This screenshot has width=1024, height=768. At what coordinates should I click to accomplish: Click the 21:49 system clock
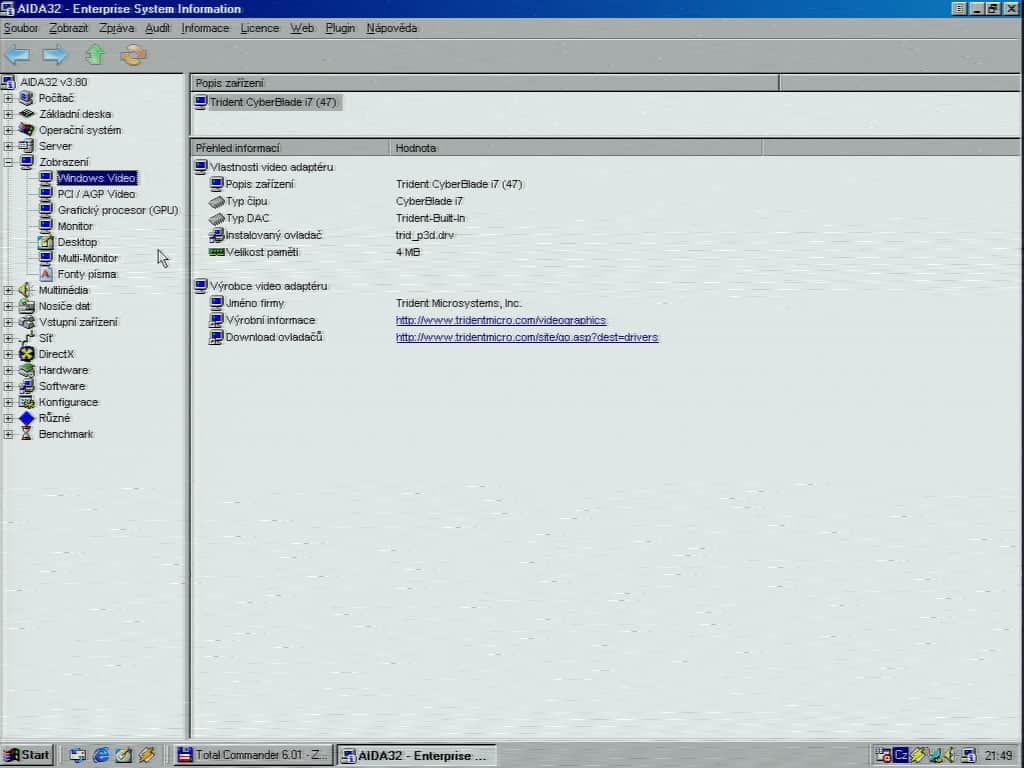click(998, 756)
